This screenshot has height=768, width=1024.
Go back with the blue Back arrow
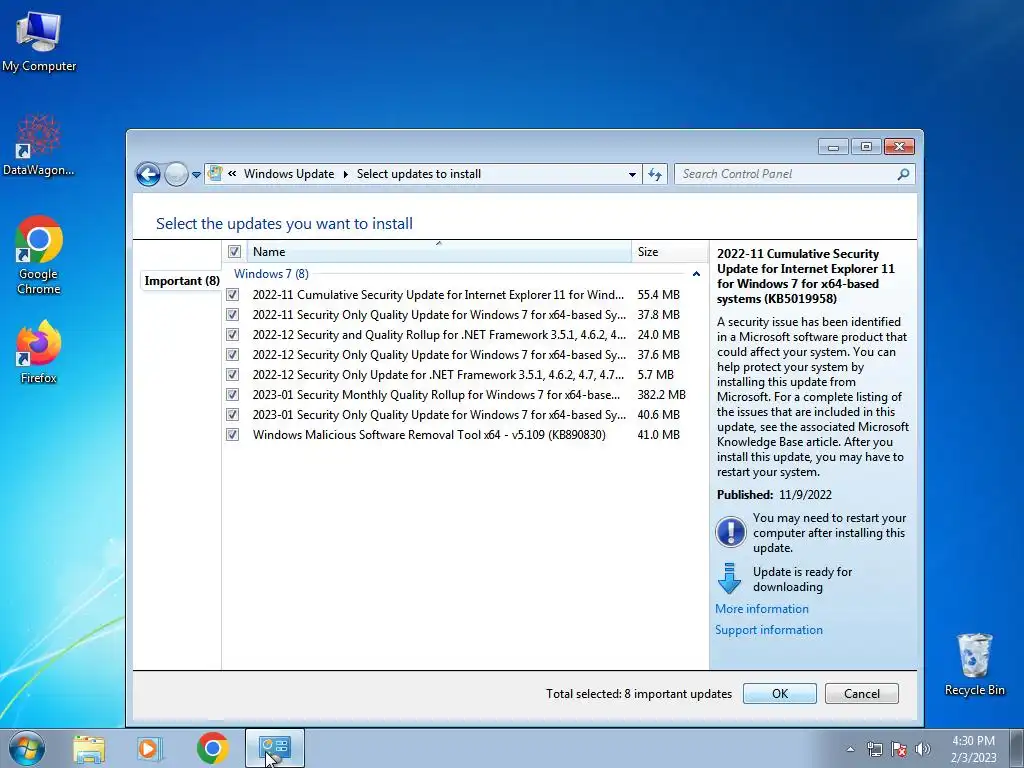(x=148, y=174)
